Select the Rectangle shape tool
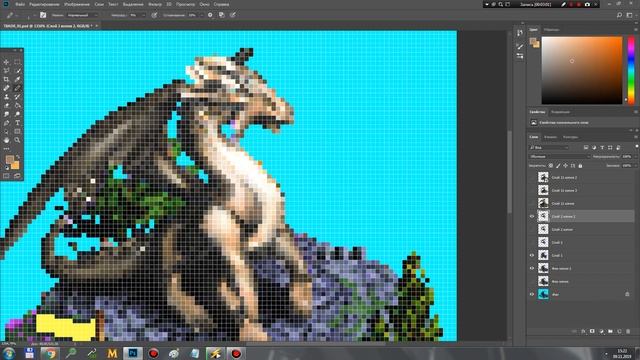Viewport: 640px width, 360px height. click(x=17, y=131)
